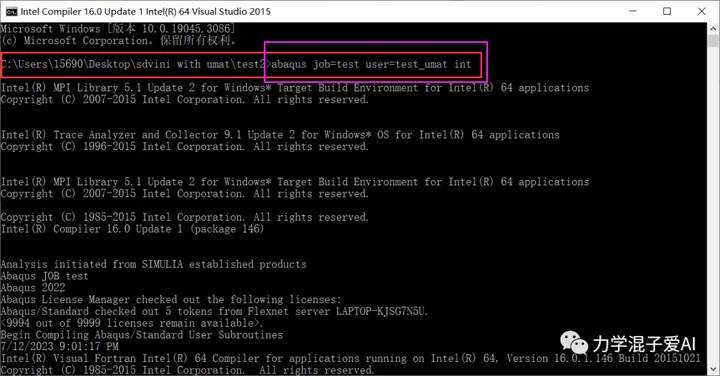
Task: Click the vertical scrollbar thumb
Action: point(713,41)
